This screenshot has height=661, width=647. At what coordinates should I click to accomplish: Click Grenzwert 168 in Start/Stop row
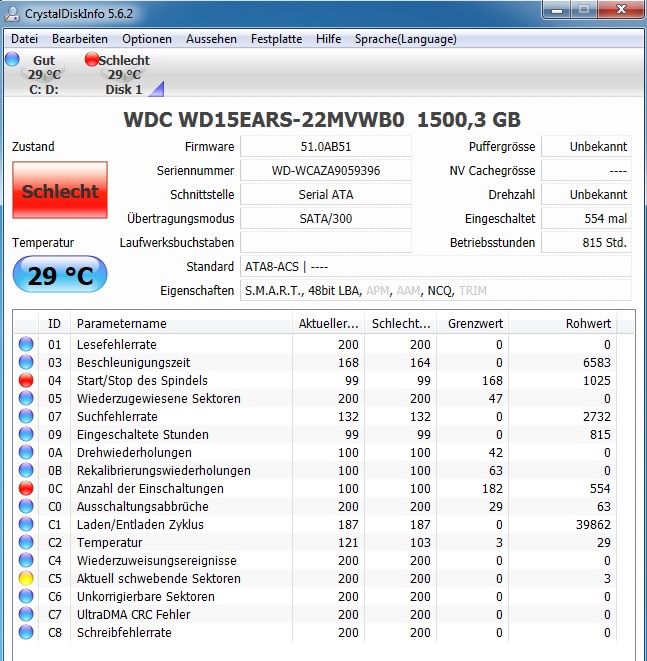point(492,381)
